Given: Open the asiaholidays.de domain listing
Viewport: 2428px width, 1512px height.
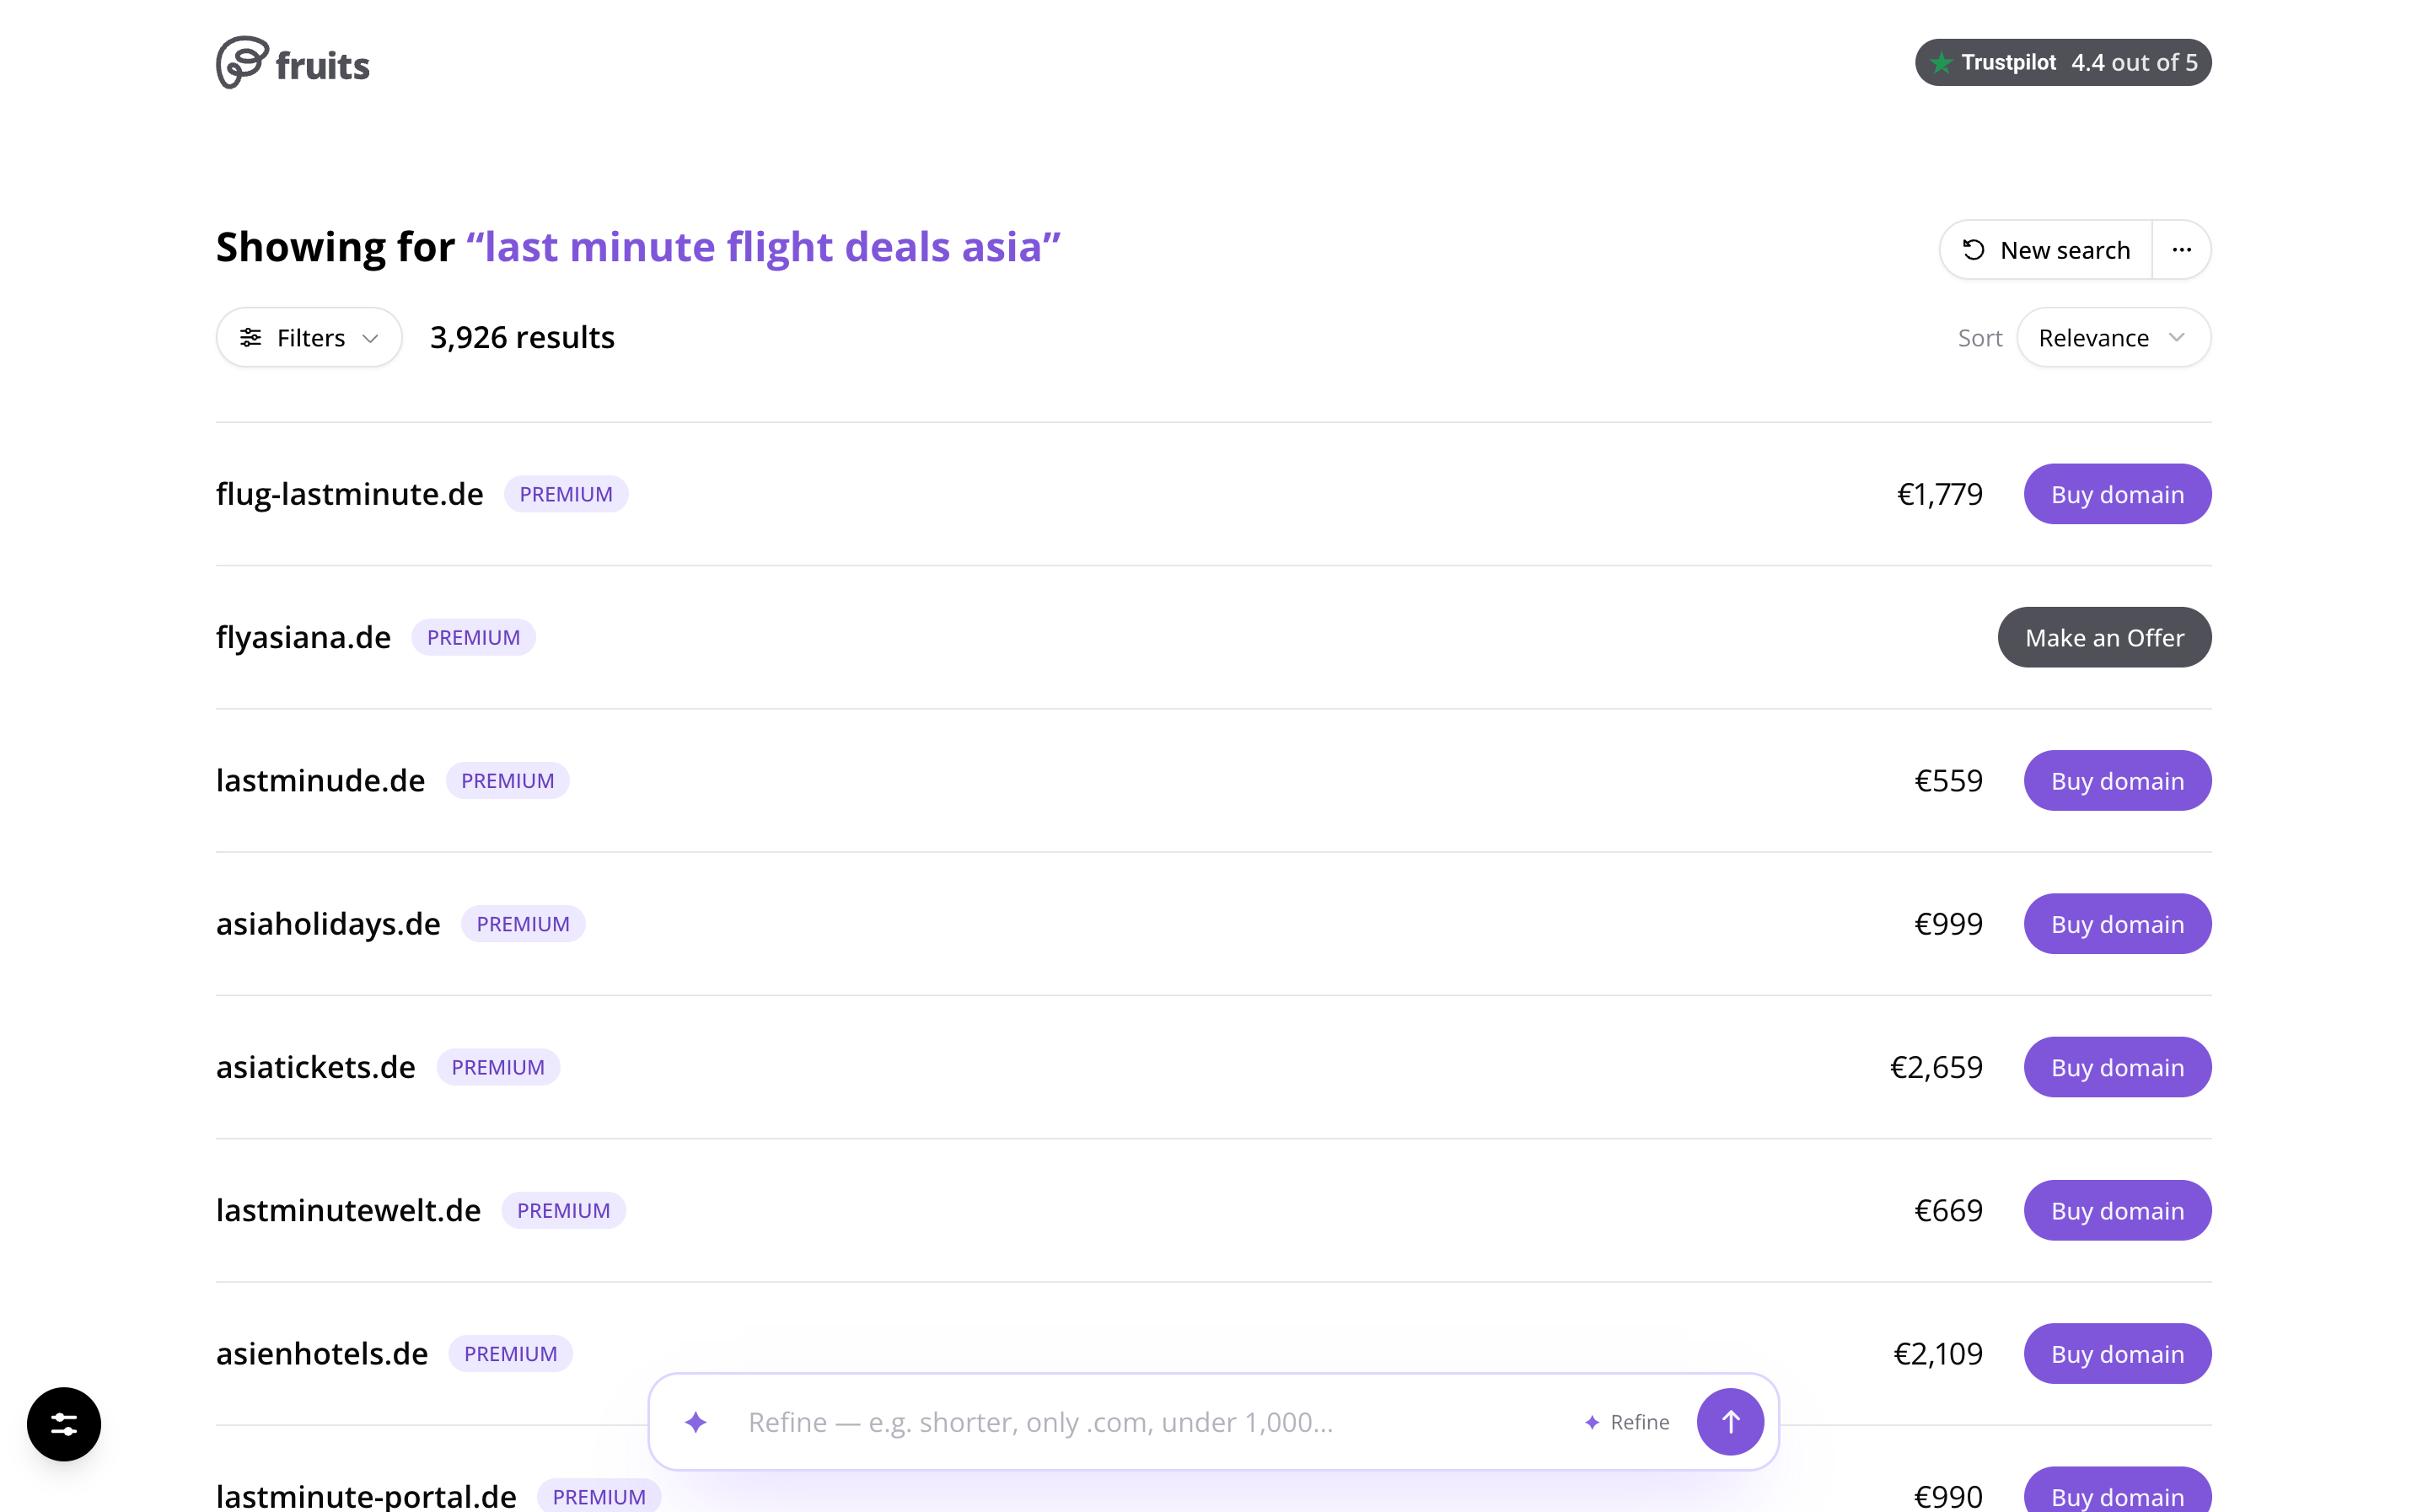Looking at the screenshot, I should click(328, 924).
